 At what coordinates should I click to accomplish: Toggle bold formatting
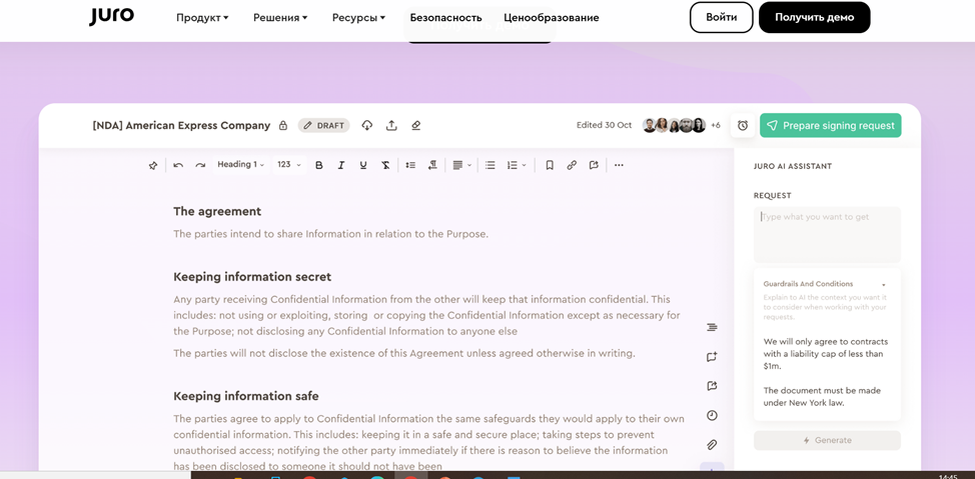(x=319, y=165)
